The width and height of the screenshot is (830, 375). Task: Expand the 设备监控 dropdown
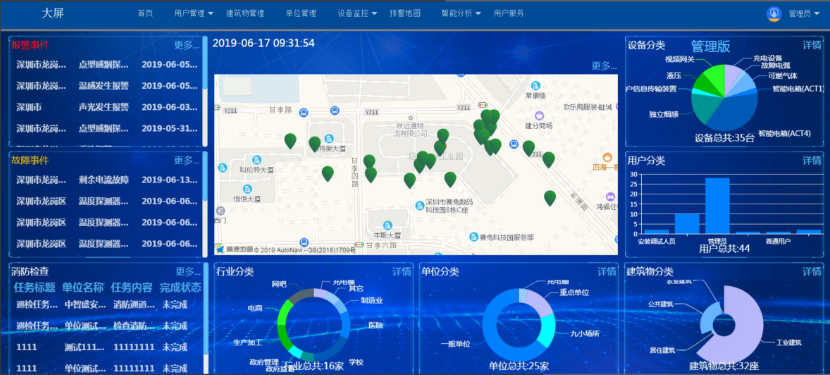pyautogui.click(x=357, y=14)
